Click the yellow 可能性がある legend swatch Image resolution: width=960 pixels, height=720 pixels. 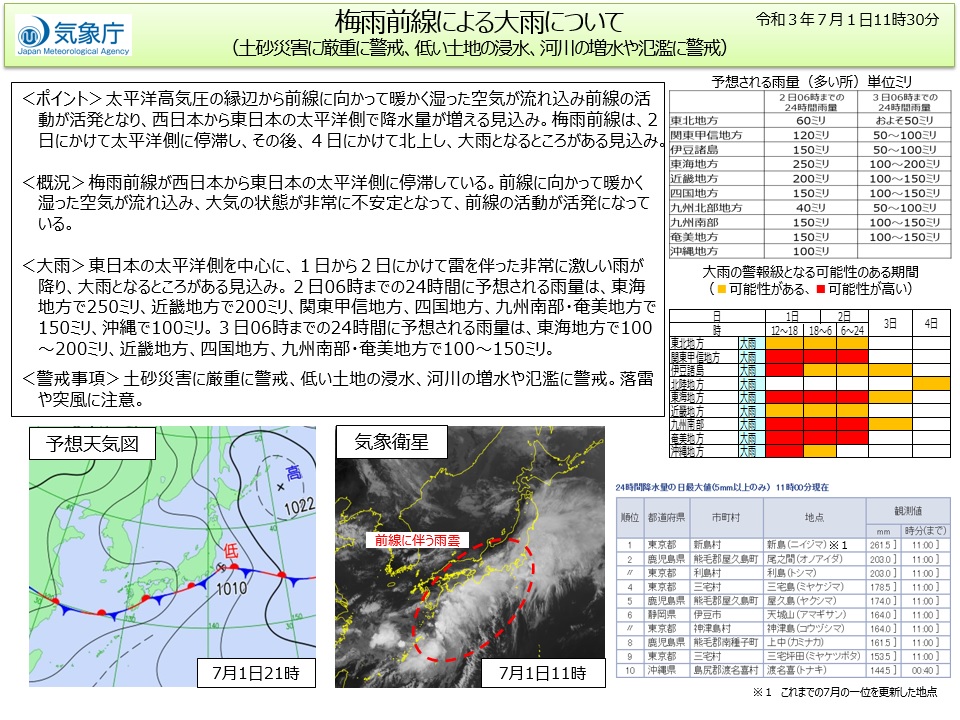[x=722, y=289]
